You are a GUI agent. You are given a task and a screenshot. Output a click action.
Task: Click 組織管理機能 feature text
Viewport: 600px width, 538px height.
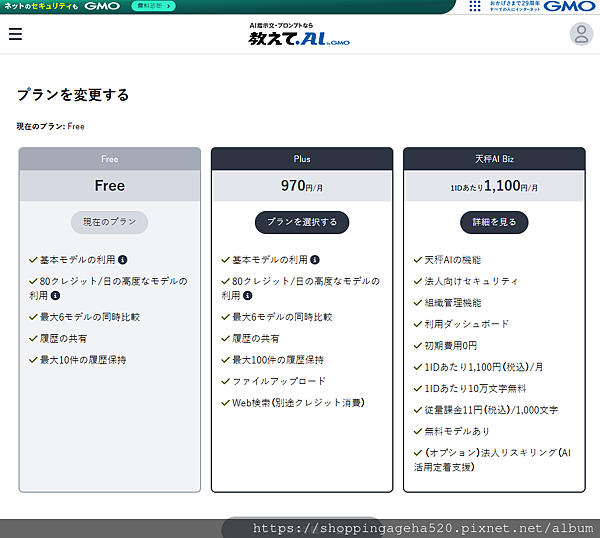453,303
